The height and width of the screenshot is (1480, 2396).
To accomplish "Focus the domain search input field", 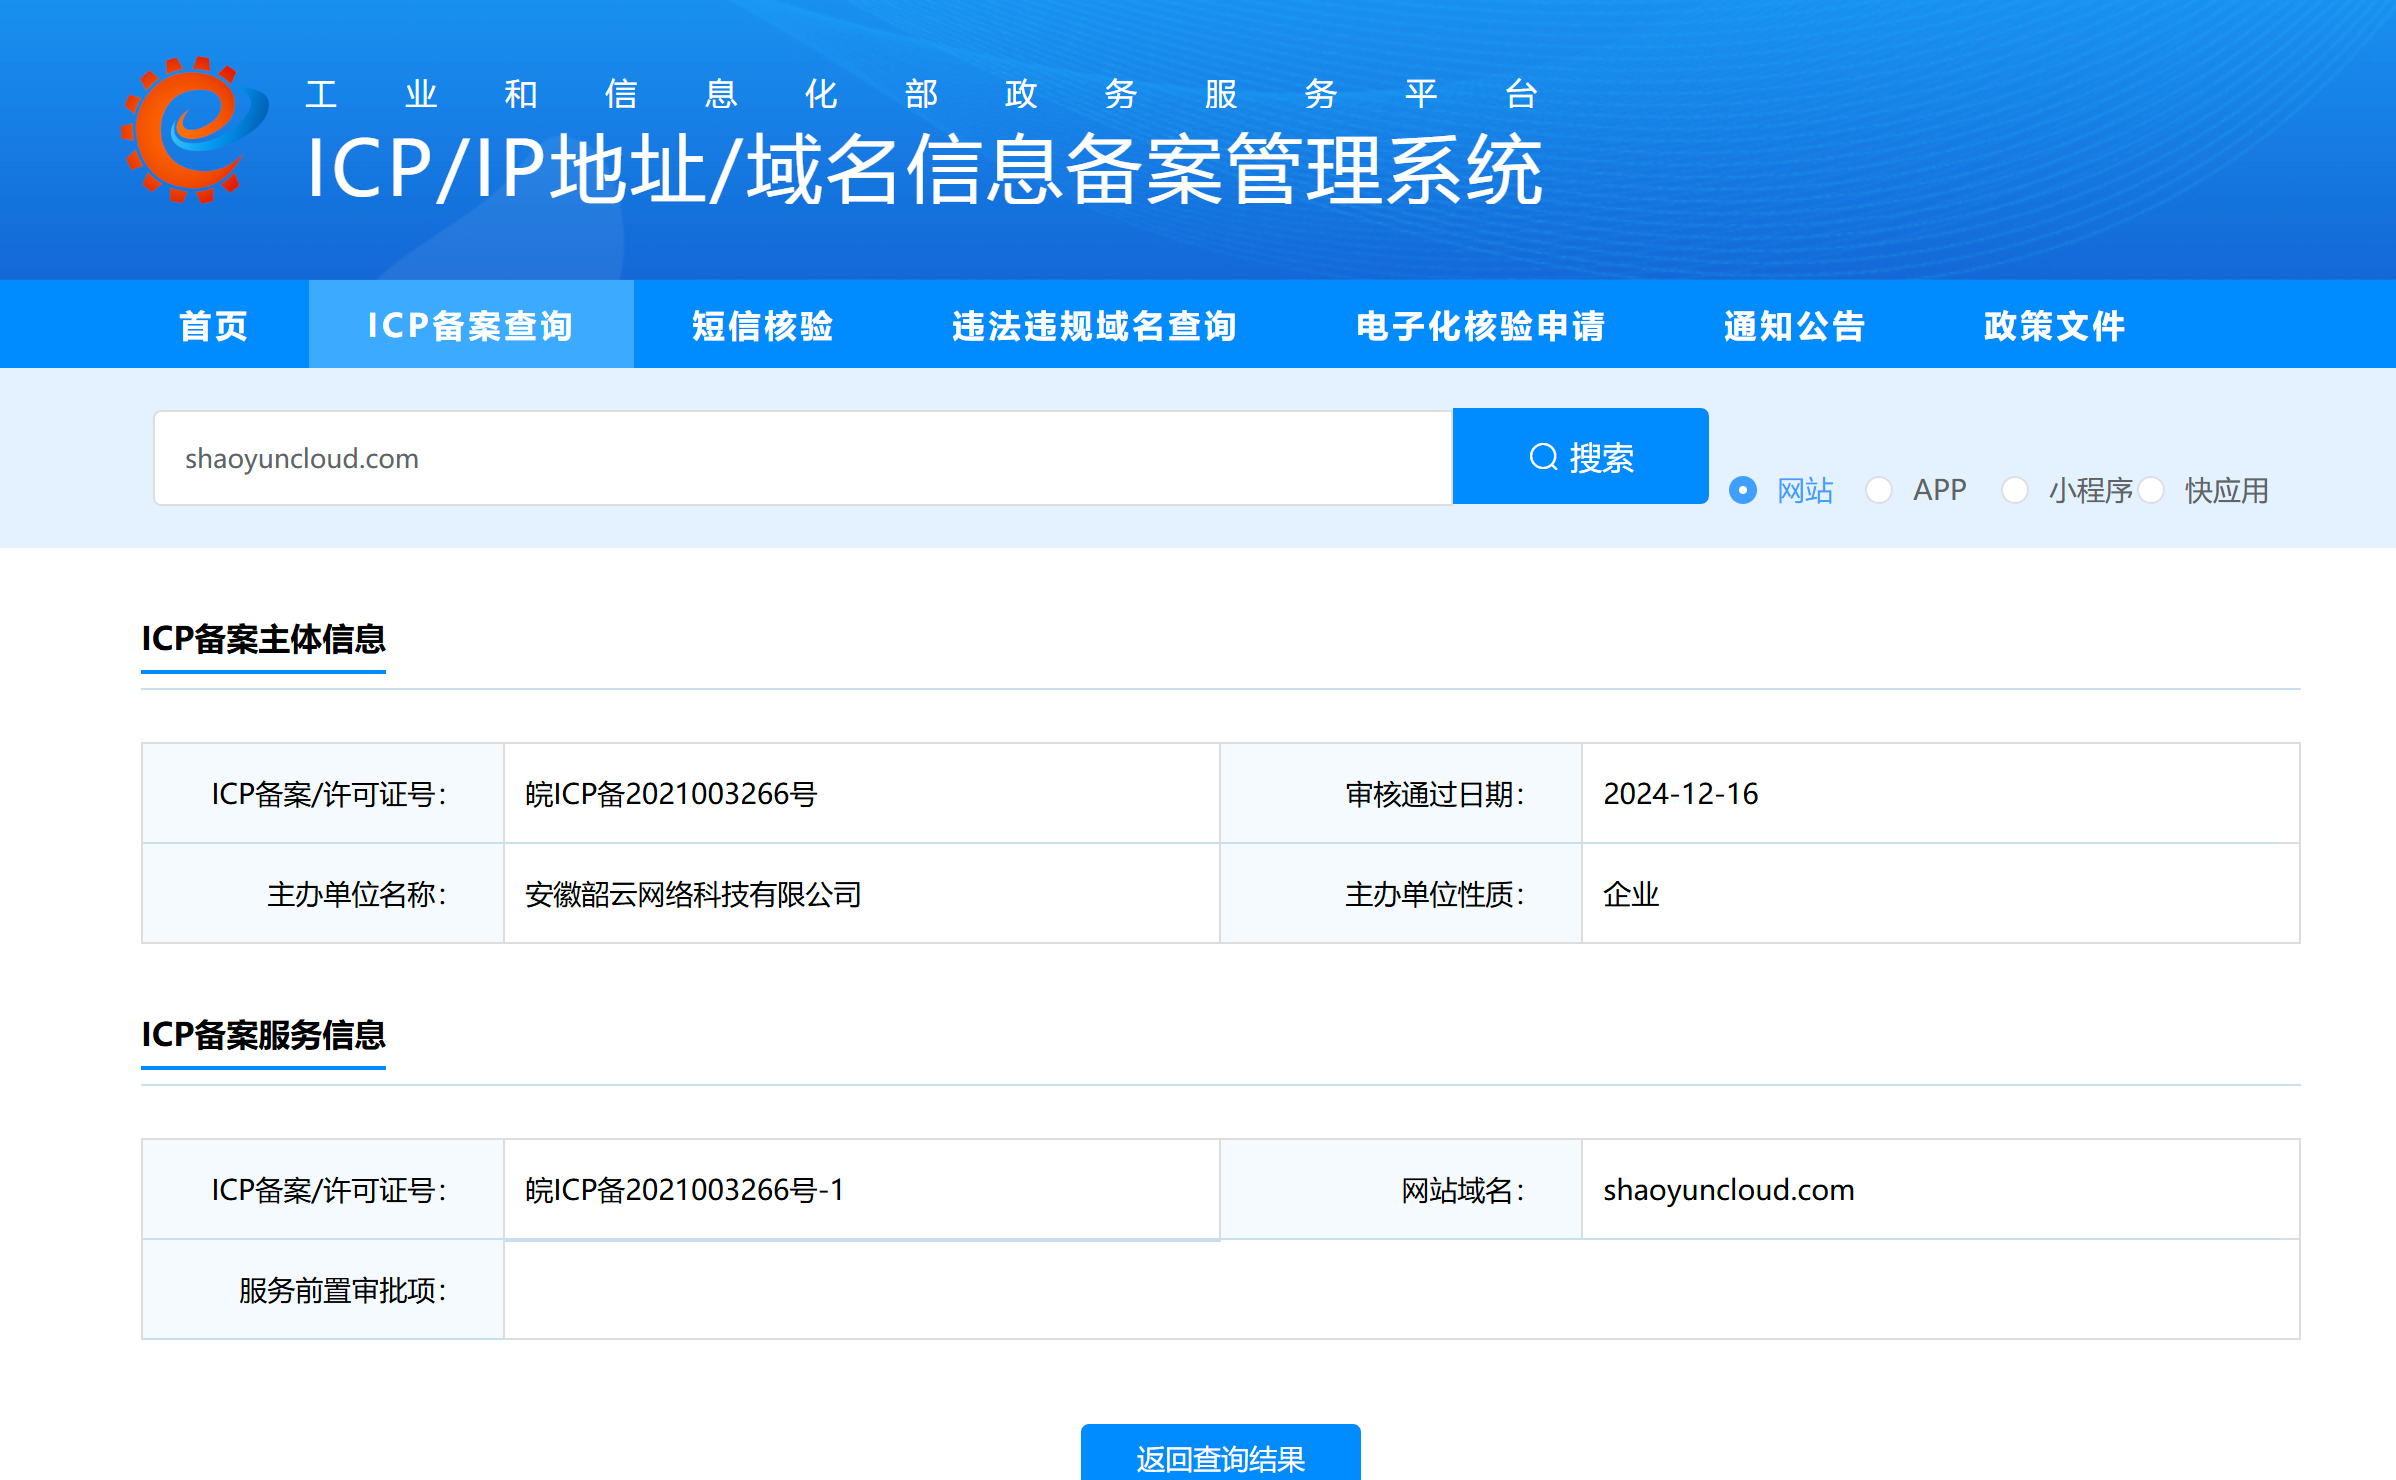I will (800, 458).
